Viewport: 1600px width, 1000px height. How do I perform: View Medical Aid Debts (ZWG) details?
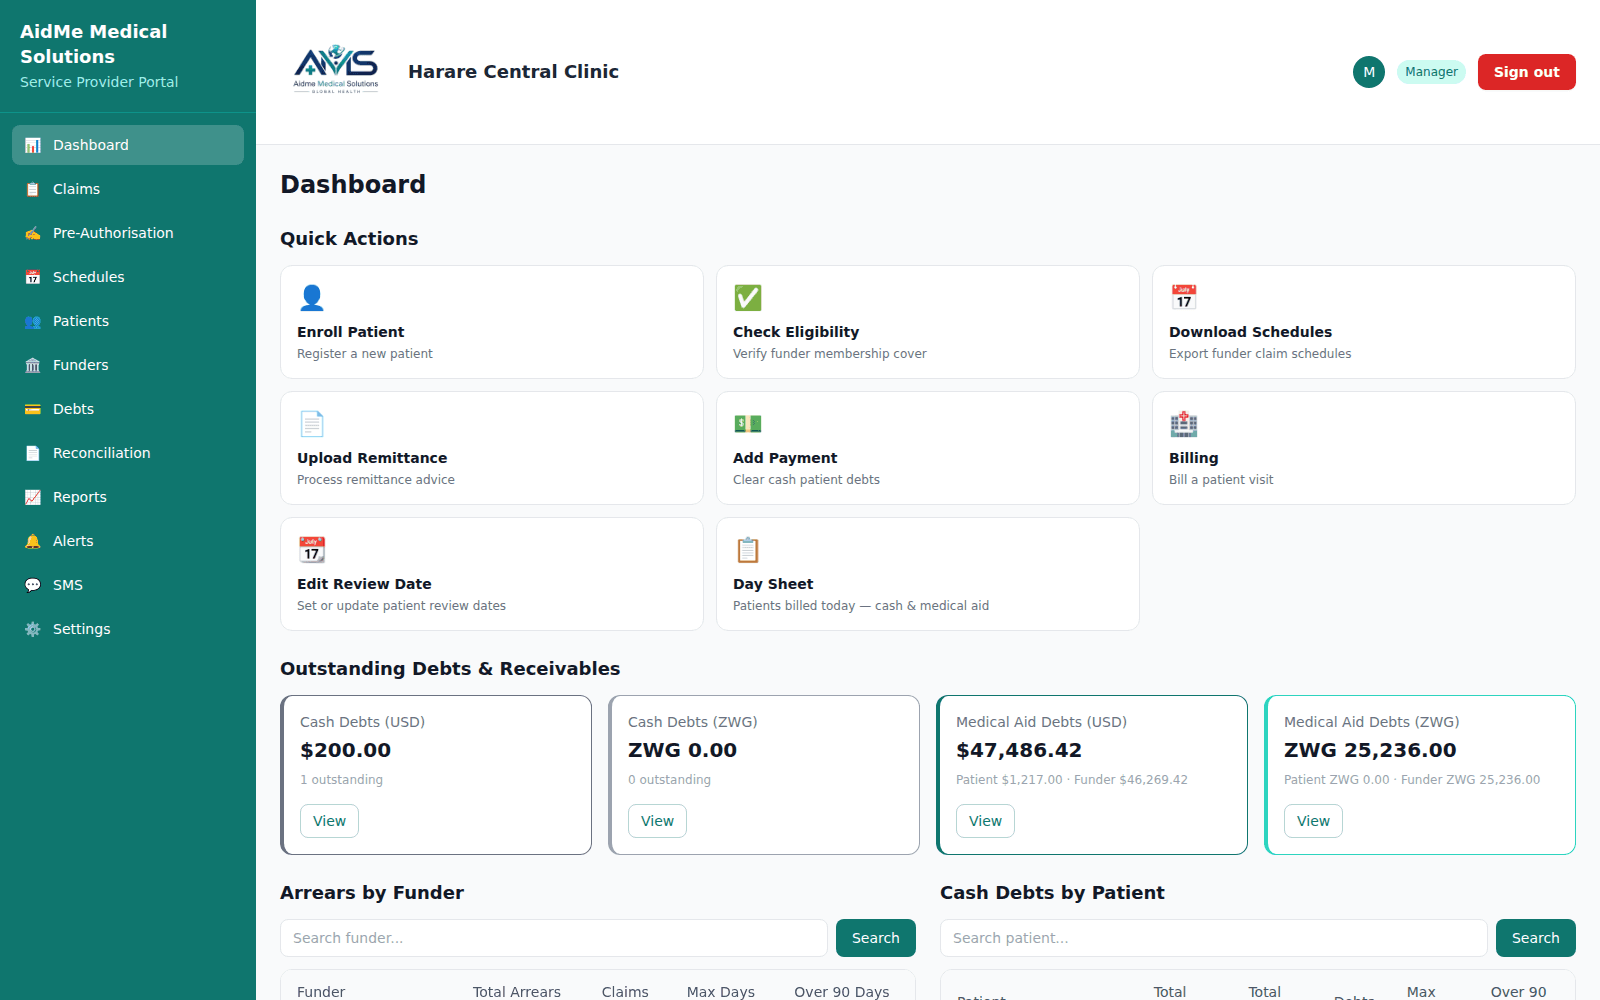coord(1313,821)
